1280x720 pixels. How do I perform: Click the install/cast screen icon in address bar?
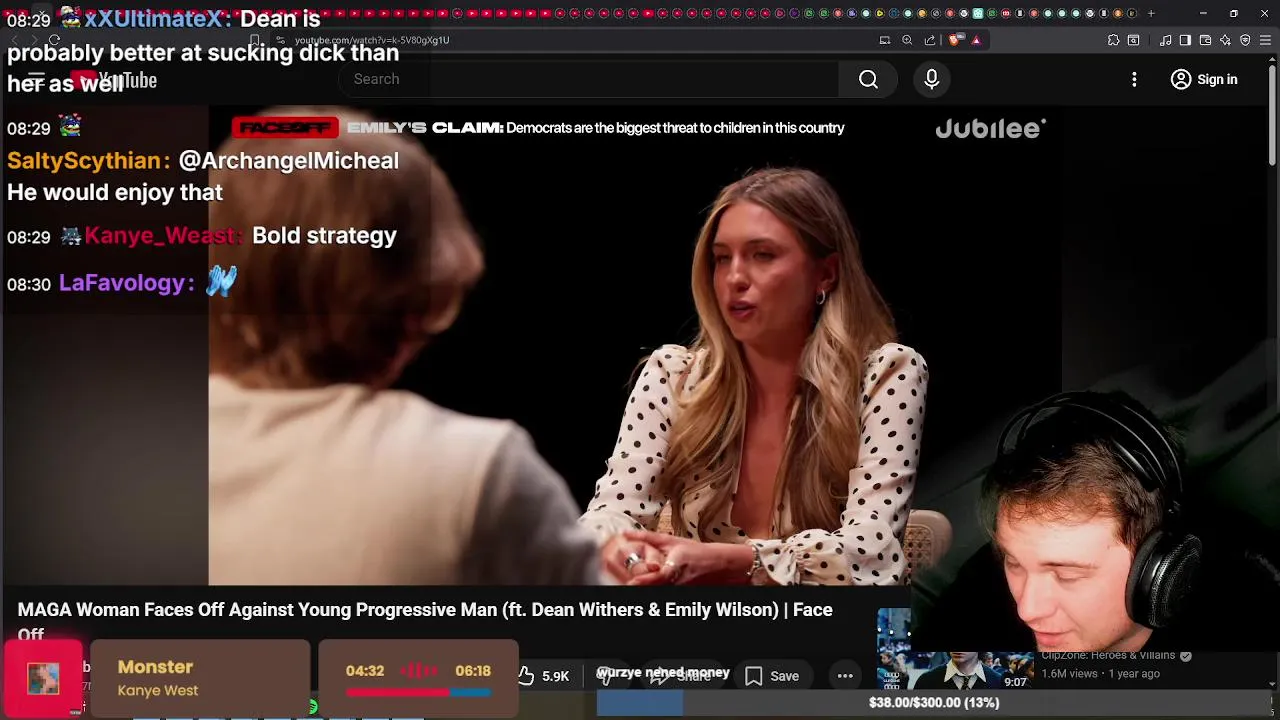click(x=885, y=40)
